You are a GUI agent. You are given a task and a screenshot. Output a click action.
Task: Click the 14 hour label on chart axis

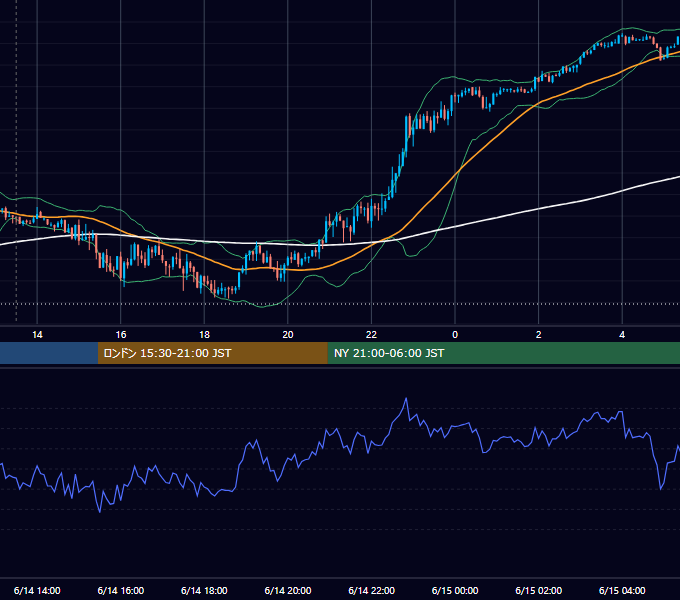37,335
